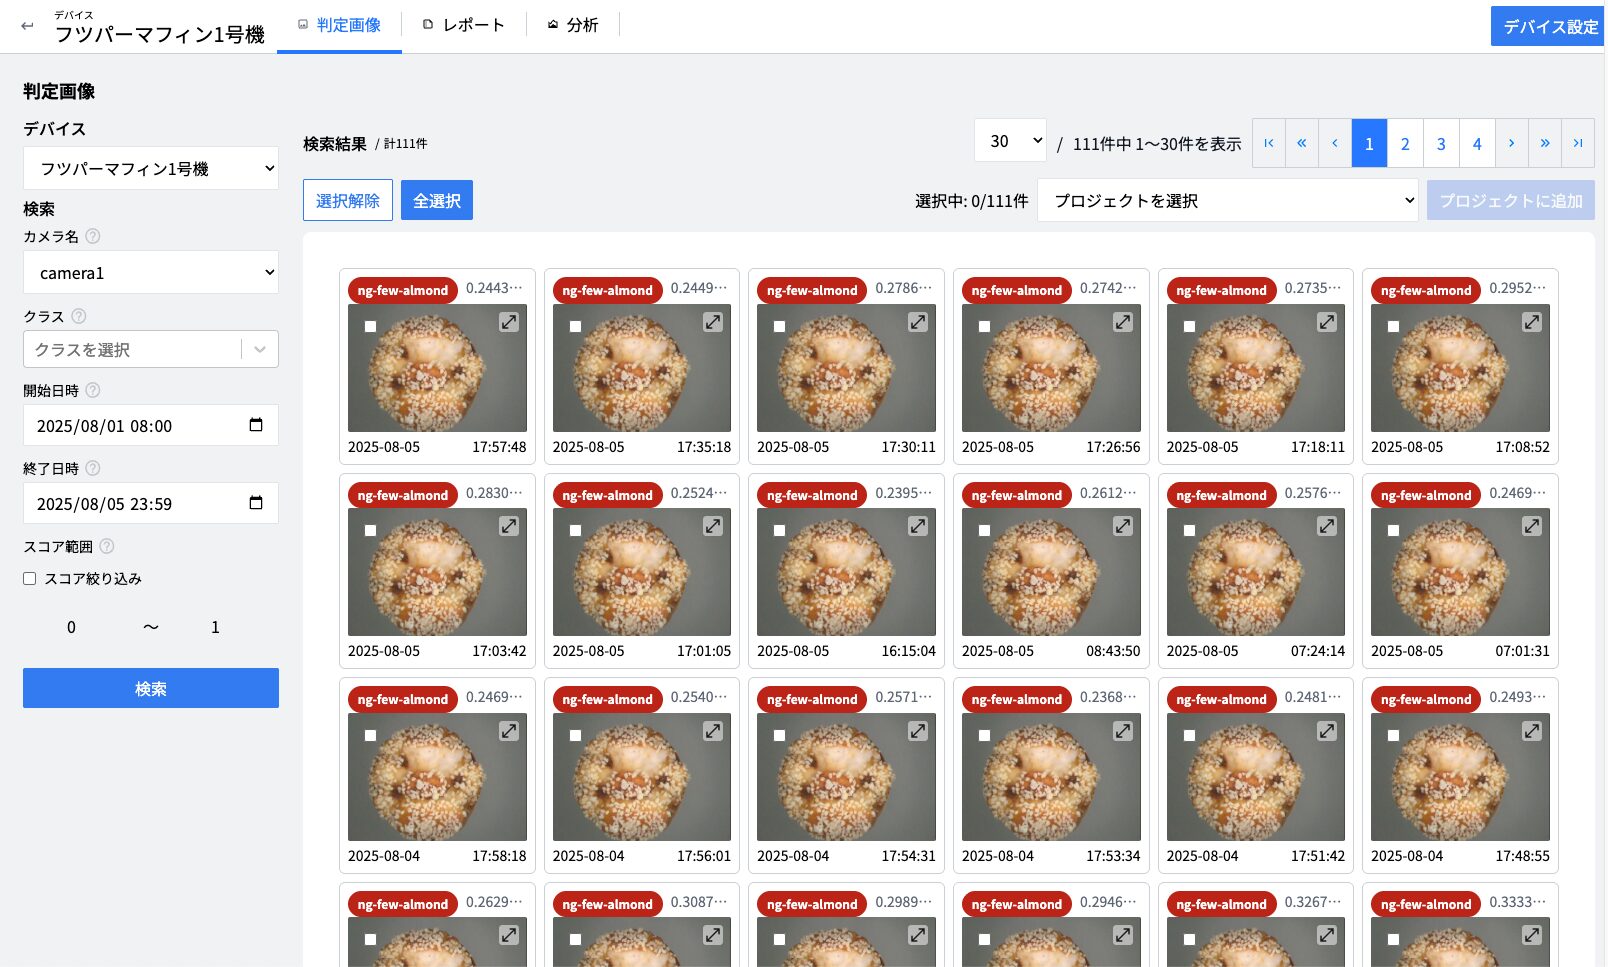This screenshot has height=967, width=1608.
Task: Click the help icon next to スコア範囲
Action: pyautogui.click(x=107, y=547)
